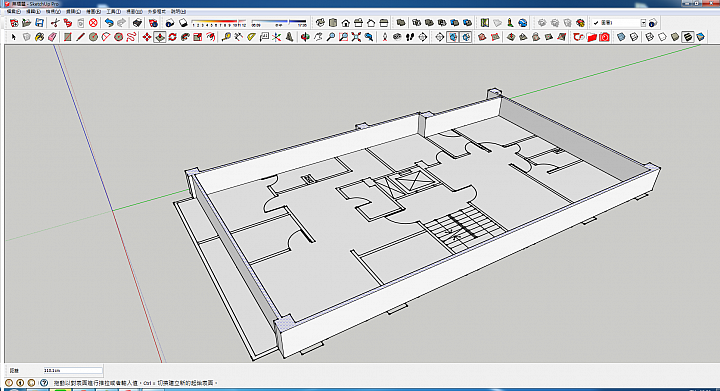Pick the pink Eraser tool
The width and height of the screenshot is (720, 391).
point(52,37)
